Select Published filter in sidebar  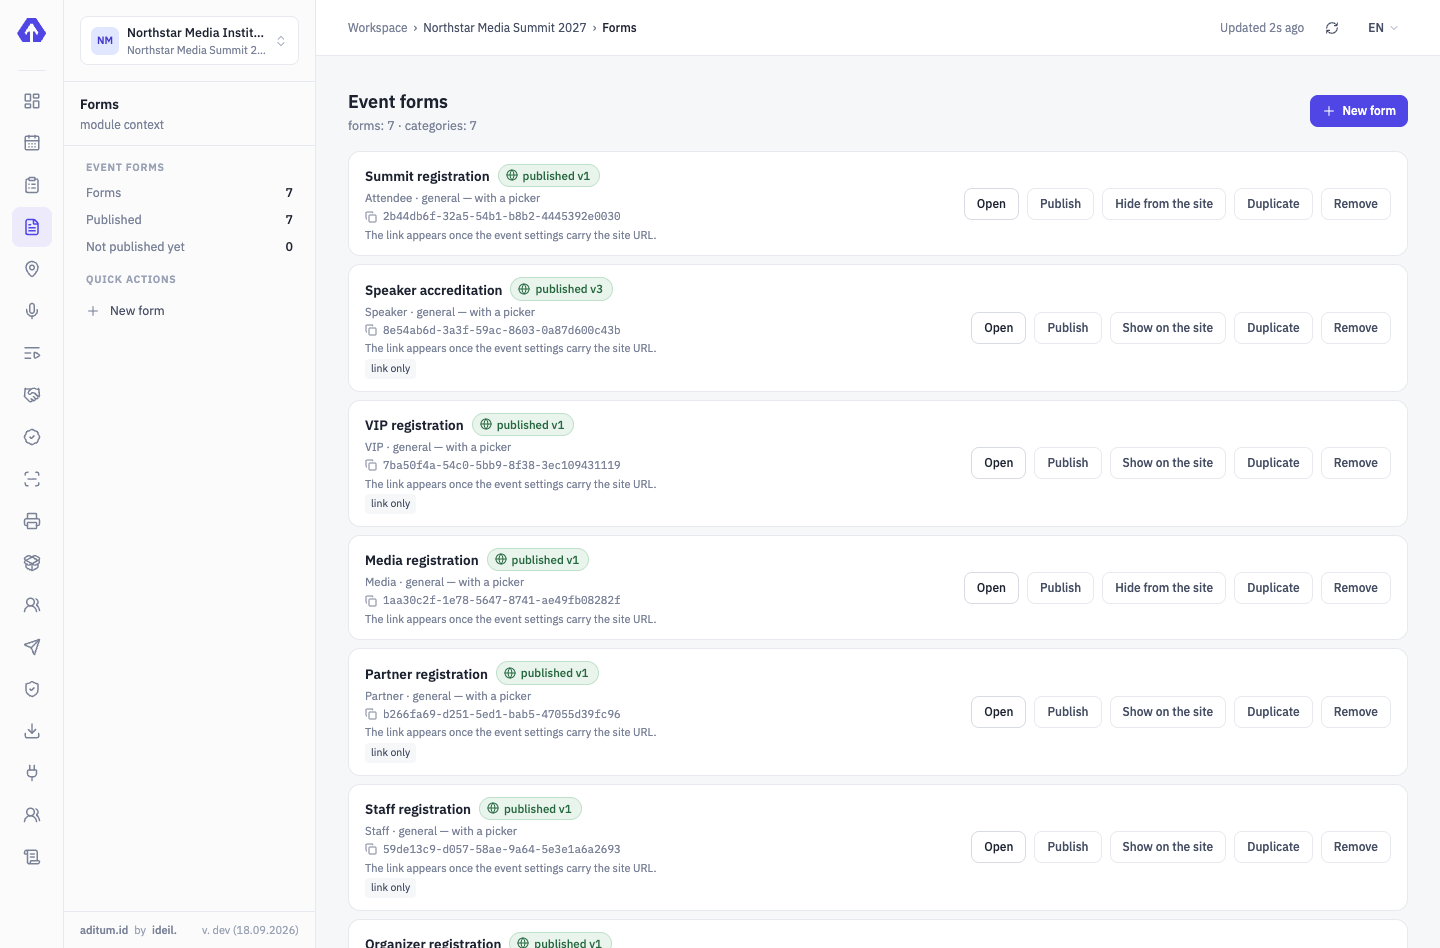click(x=189, y=220)
